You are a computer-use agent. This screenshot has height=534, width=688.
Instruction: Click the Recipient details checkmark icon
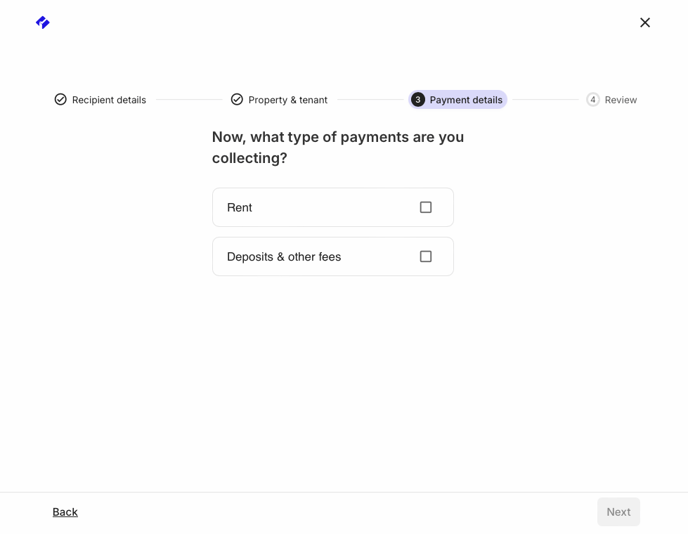(x=61, y=100)
